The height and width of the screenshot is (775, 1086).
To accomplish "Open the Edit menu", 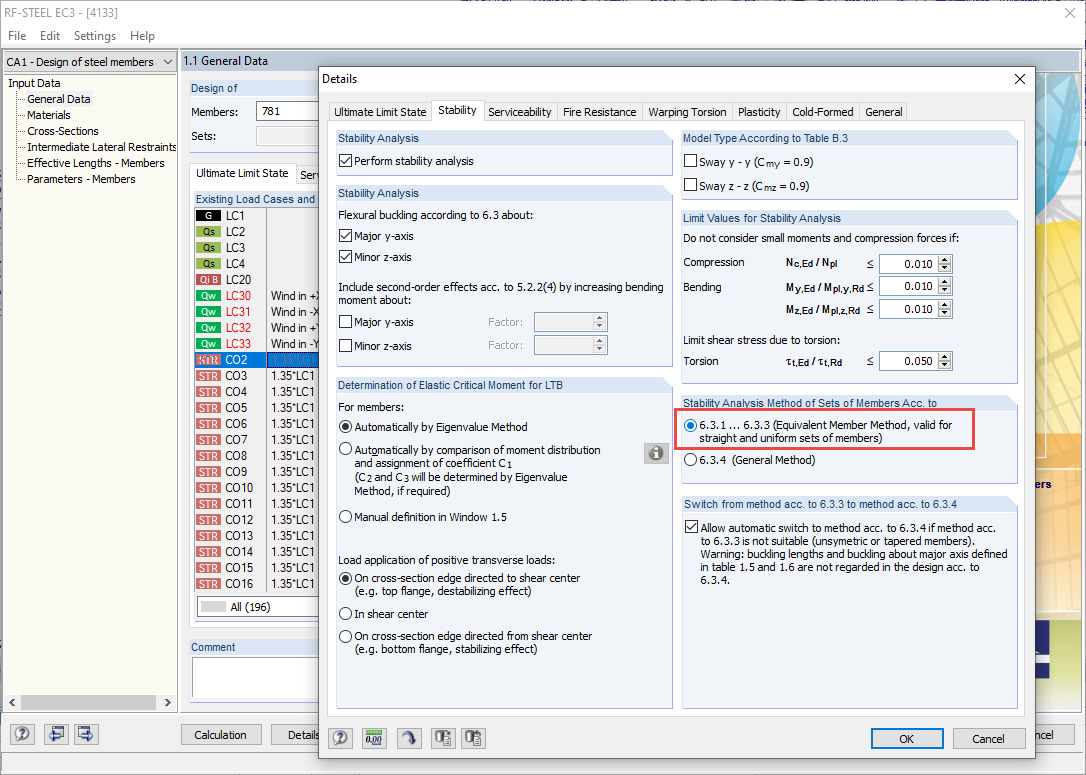I will click(x=50, y=36).
